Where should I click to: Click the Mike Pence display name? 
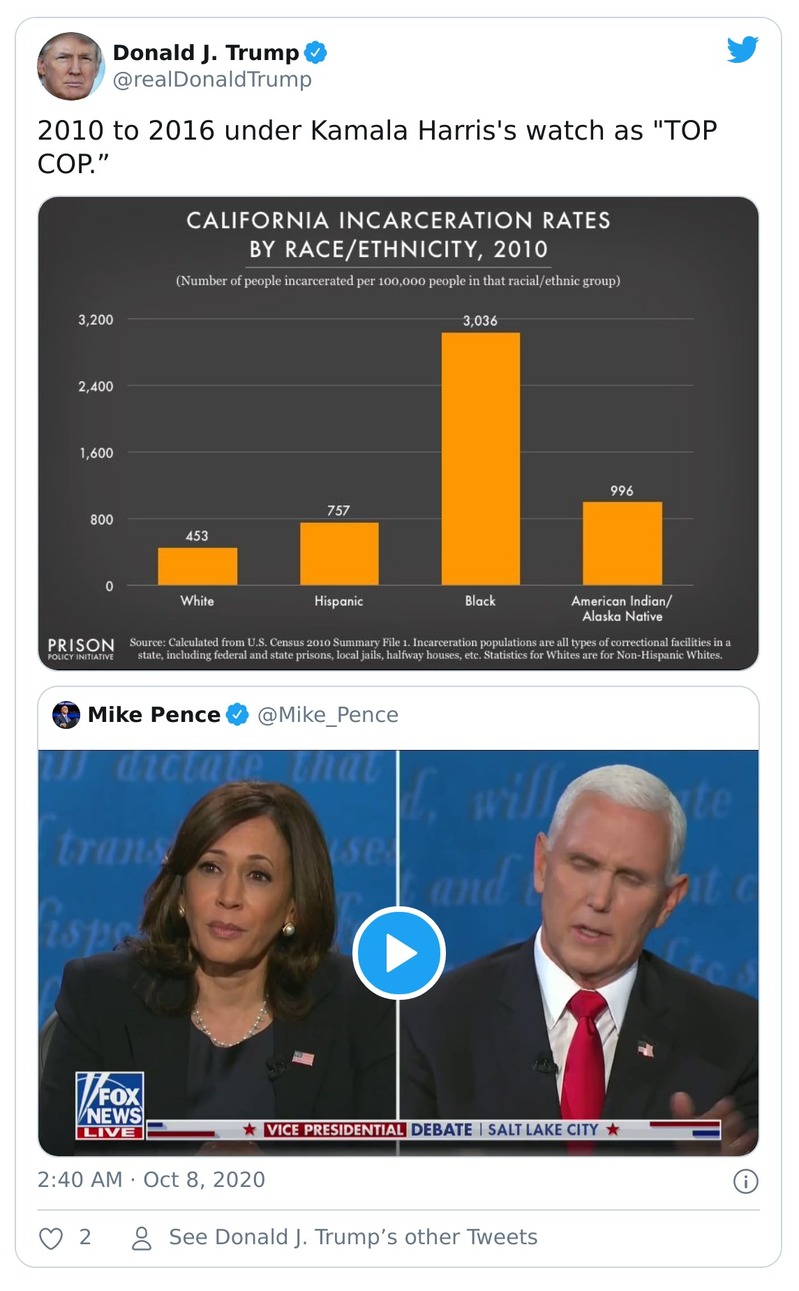158,714
